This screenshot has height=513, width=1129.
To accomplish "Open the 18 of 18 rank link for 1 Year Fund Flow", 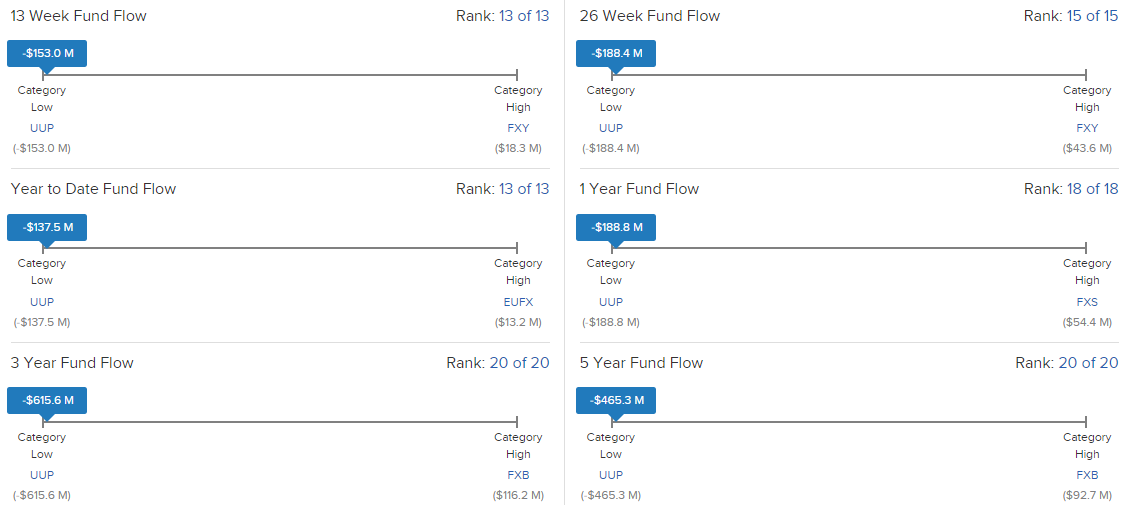I will pyautogui.click(x=1092, y=189).
